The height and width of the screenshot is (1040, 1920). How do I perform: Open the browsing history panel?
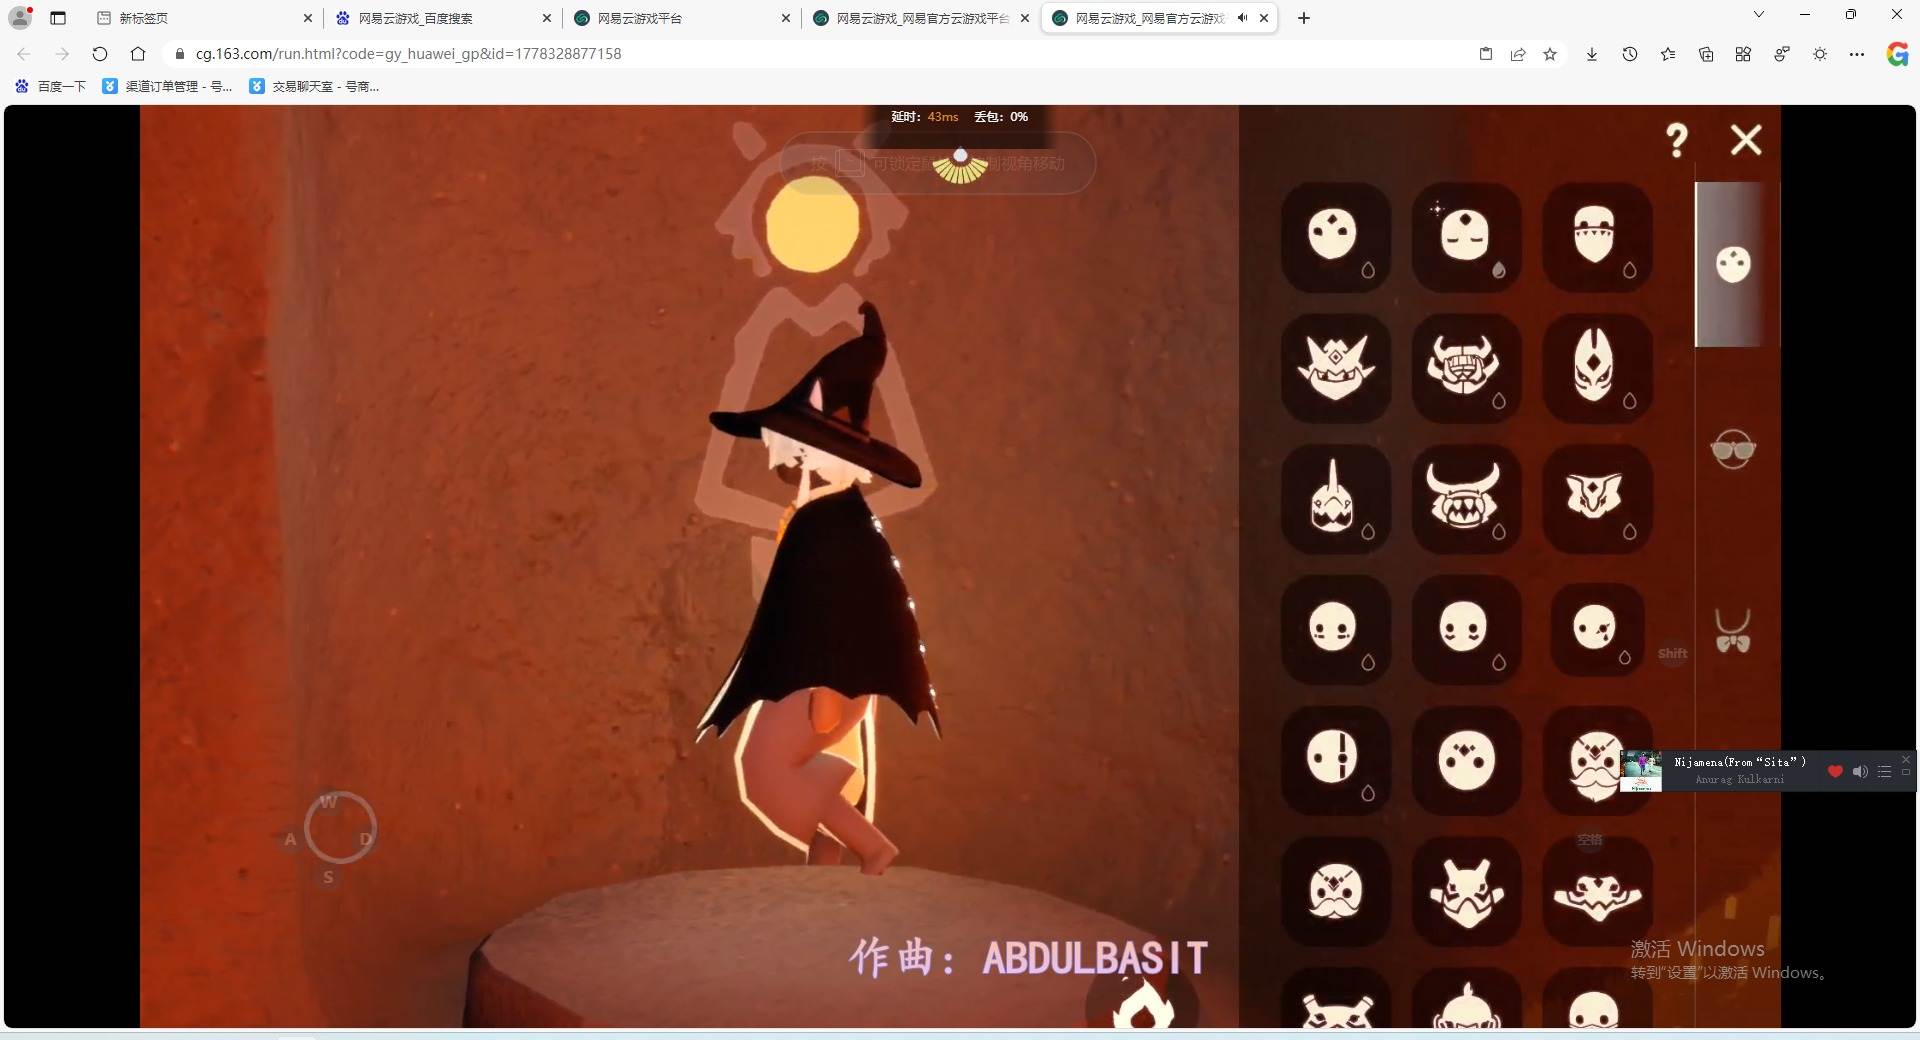click(x=1630, y=54)
